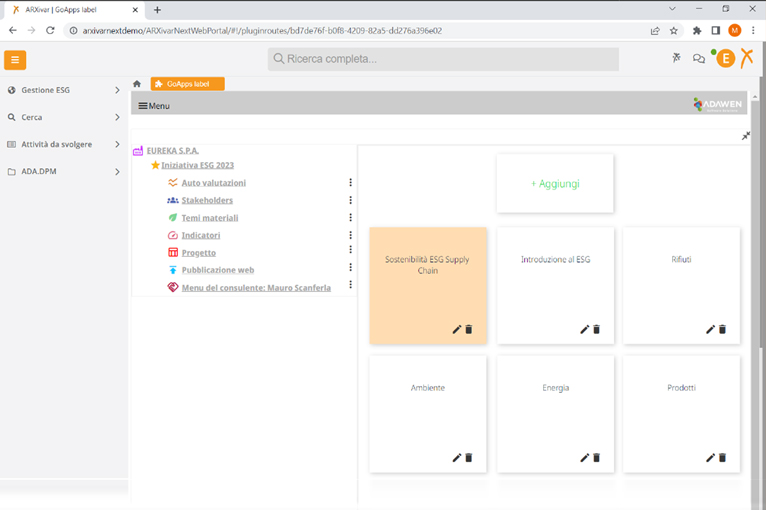The image size is (766, 510).
Task: Expand the Gestione ESG sidebar section
Action: pos(64,90)
